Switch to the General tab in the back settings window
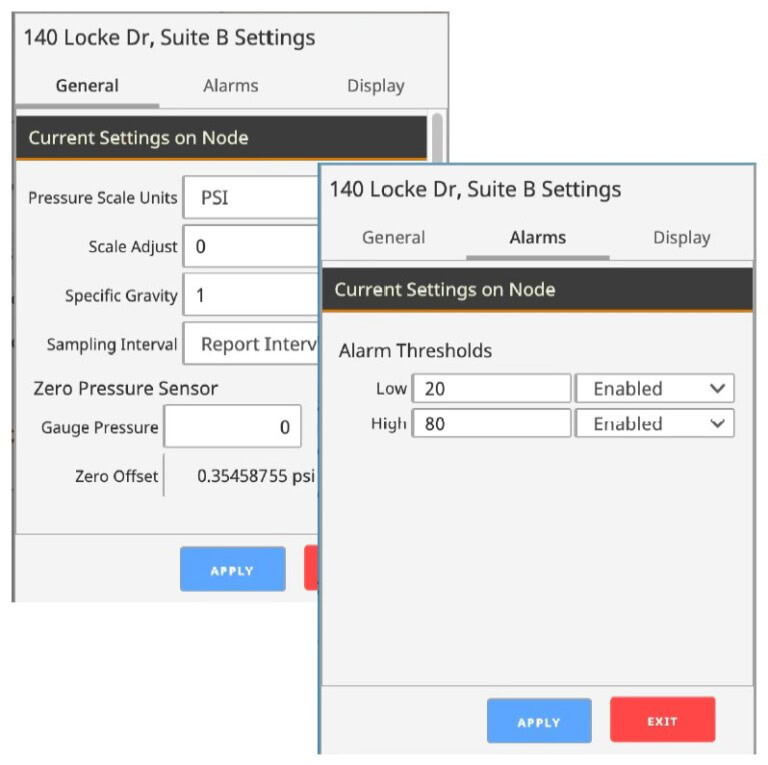The width and height of the screenshot is (768, 765). click(87, 86)
